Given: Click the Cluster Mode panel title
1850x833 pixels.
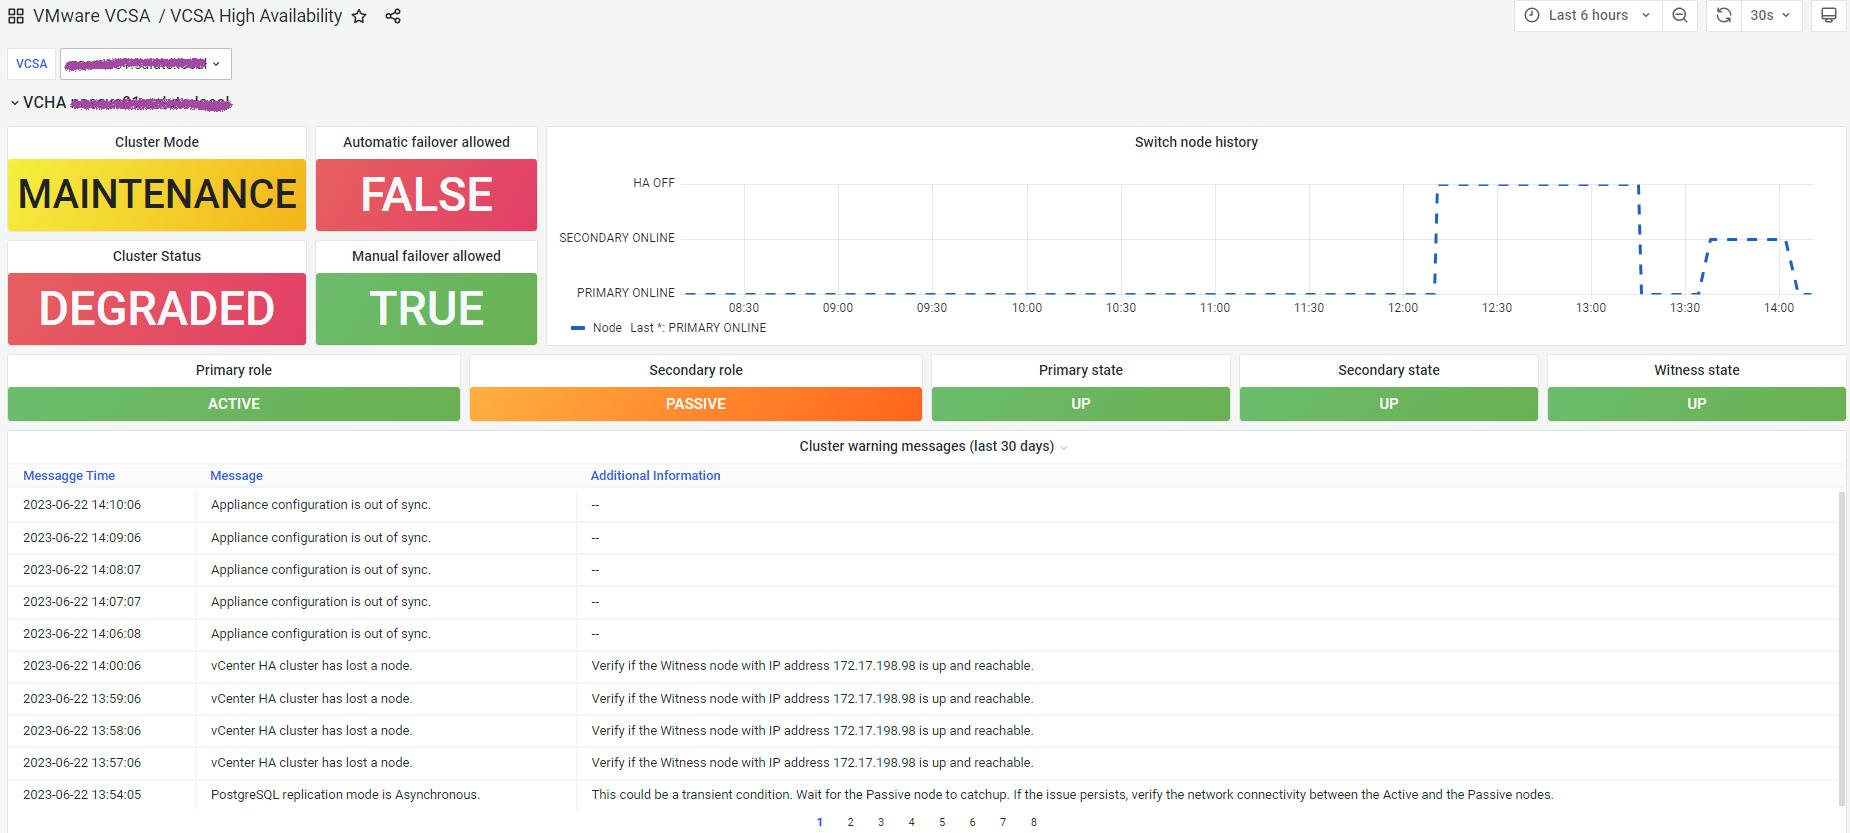Looking at the screenshot, I should pos(157,142).
